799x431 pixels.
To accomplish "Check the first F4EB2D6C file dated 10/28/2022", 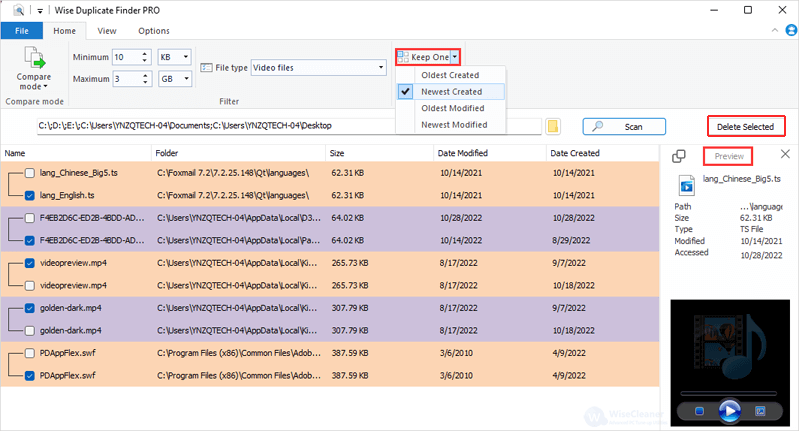I will pyautogui.click(x=30, y=218).
